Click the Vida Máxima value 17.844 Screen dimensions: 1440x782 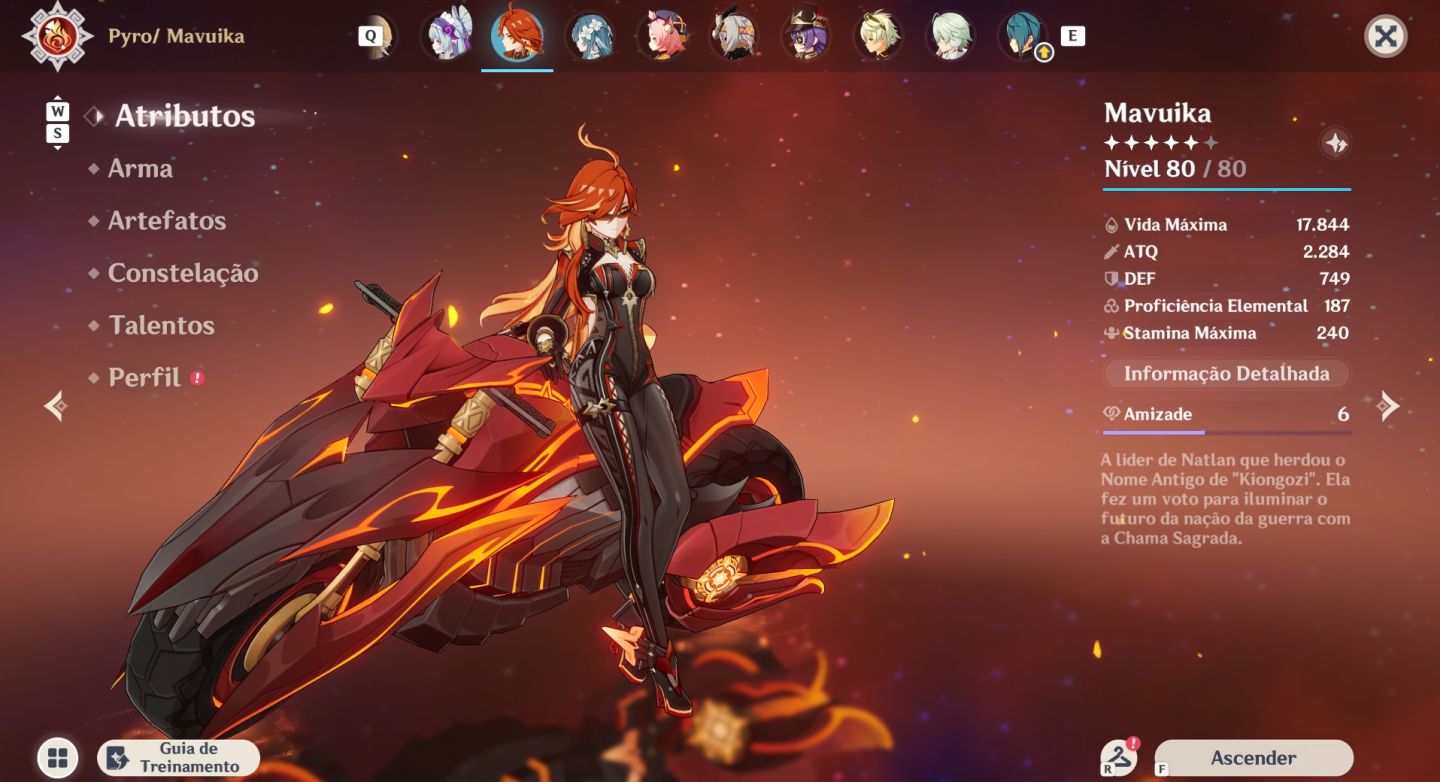[1323, 225]
